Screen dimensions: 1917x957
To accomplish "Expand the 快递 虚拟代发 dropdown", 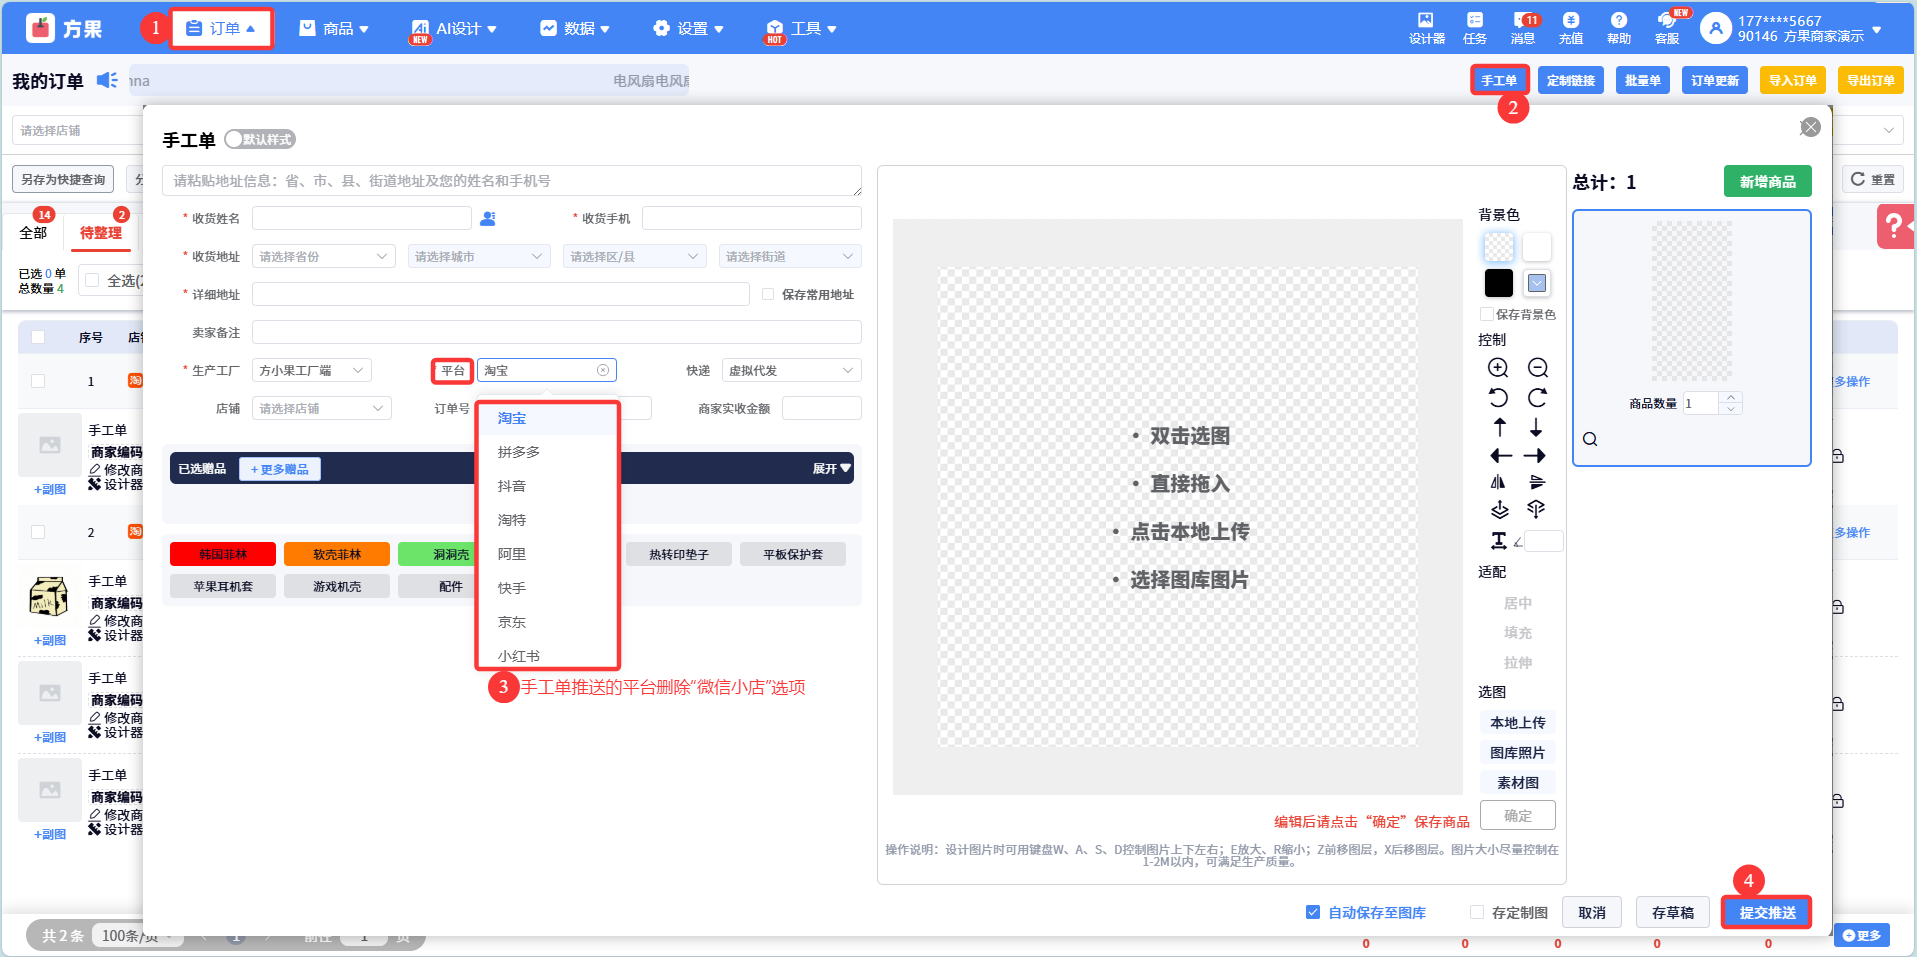I will [790, 371].
